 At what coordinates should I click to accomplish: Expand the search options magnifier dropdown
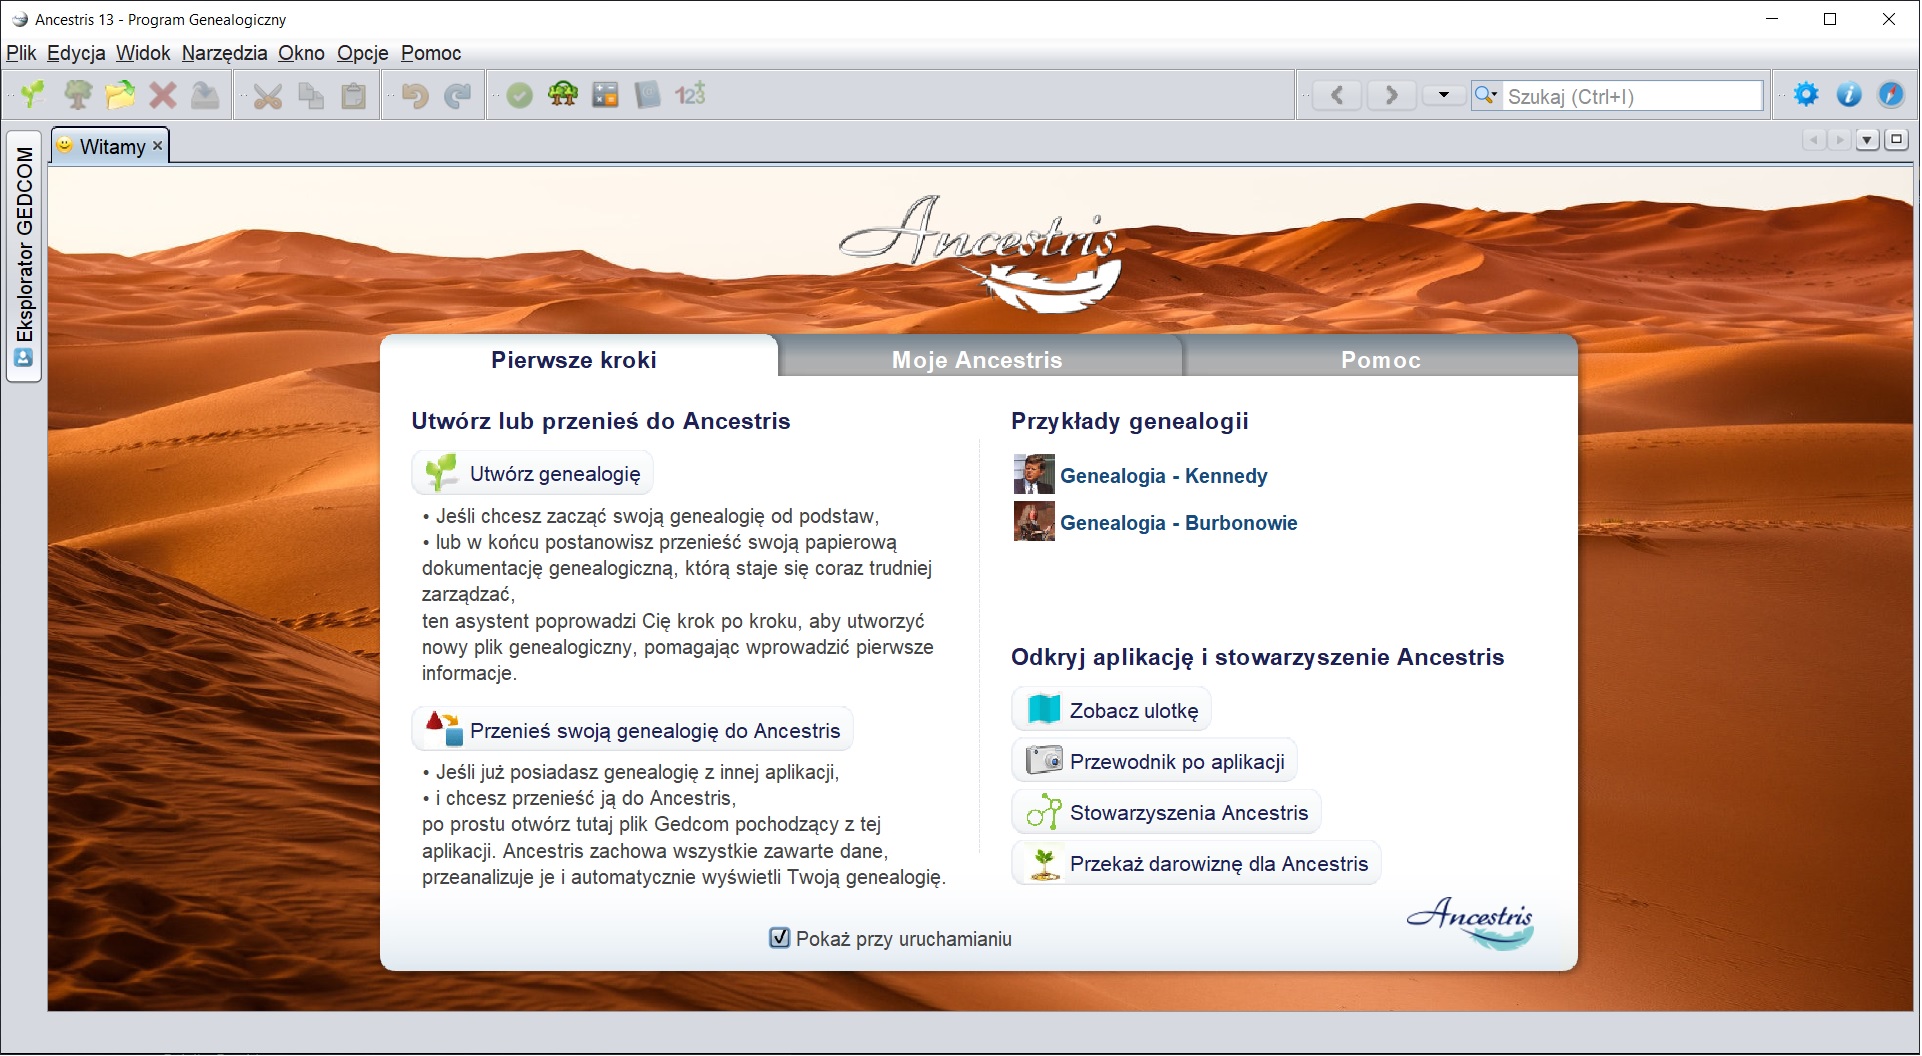1486,95
